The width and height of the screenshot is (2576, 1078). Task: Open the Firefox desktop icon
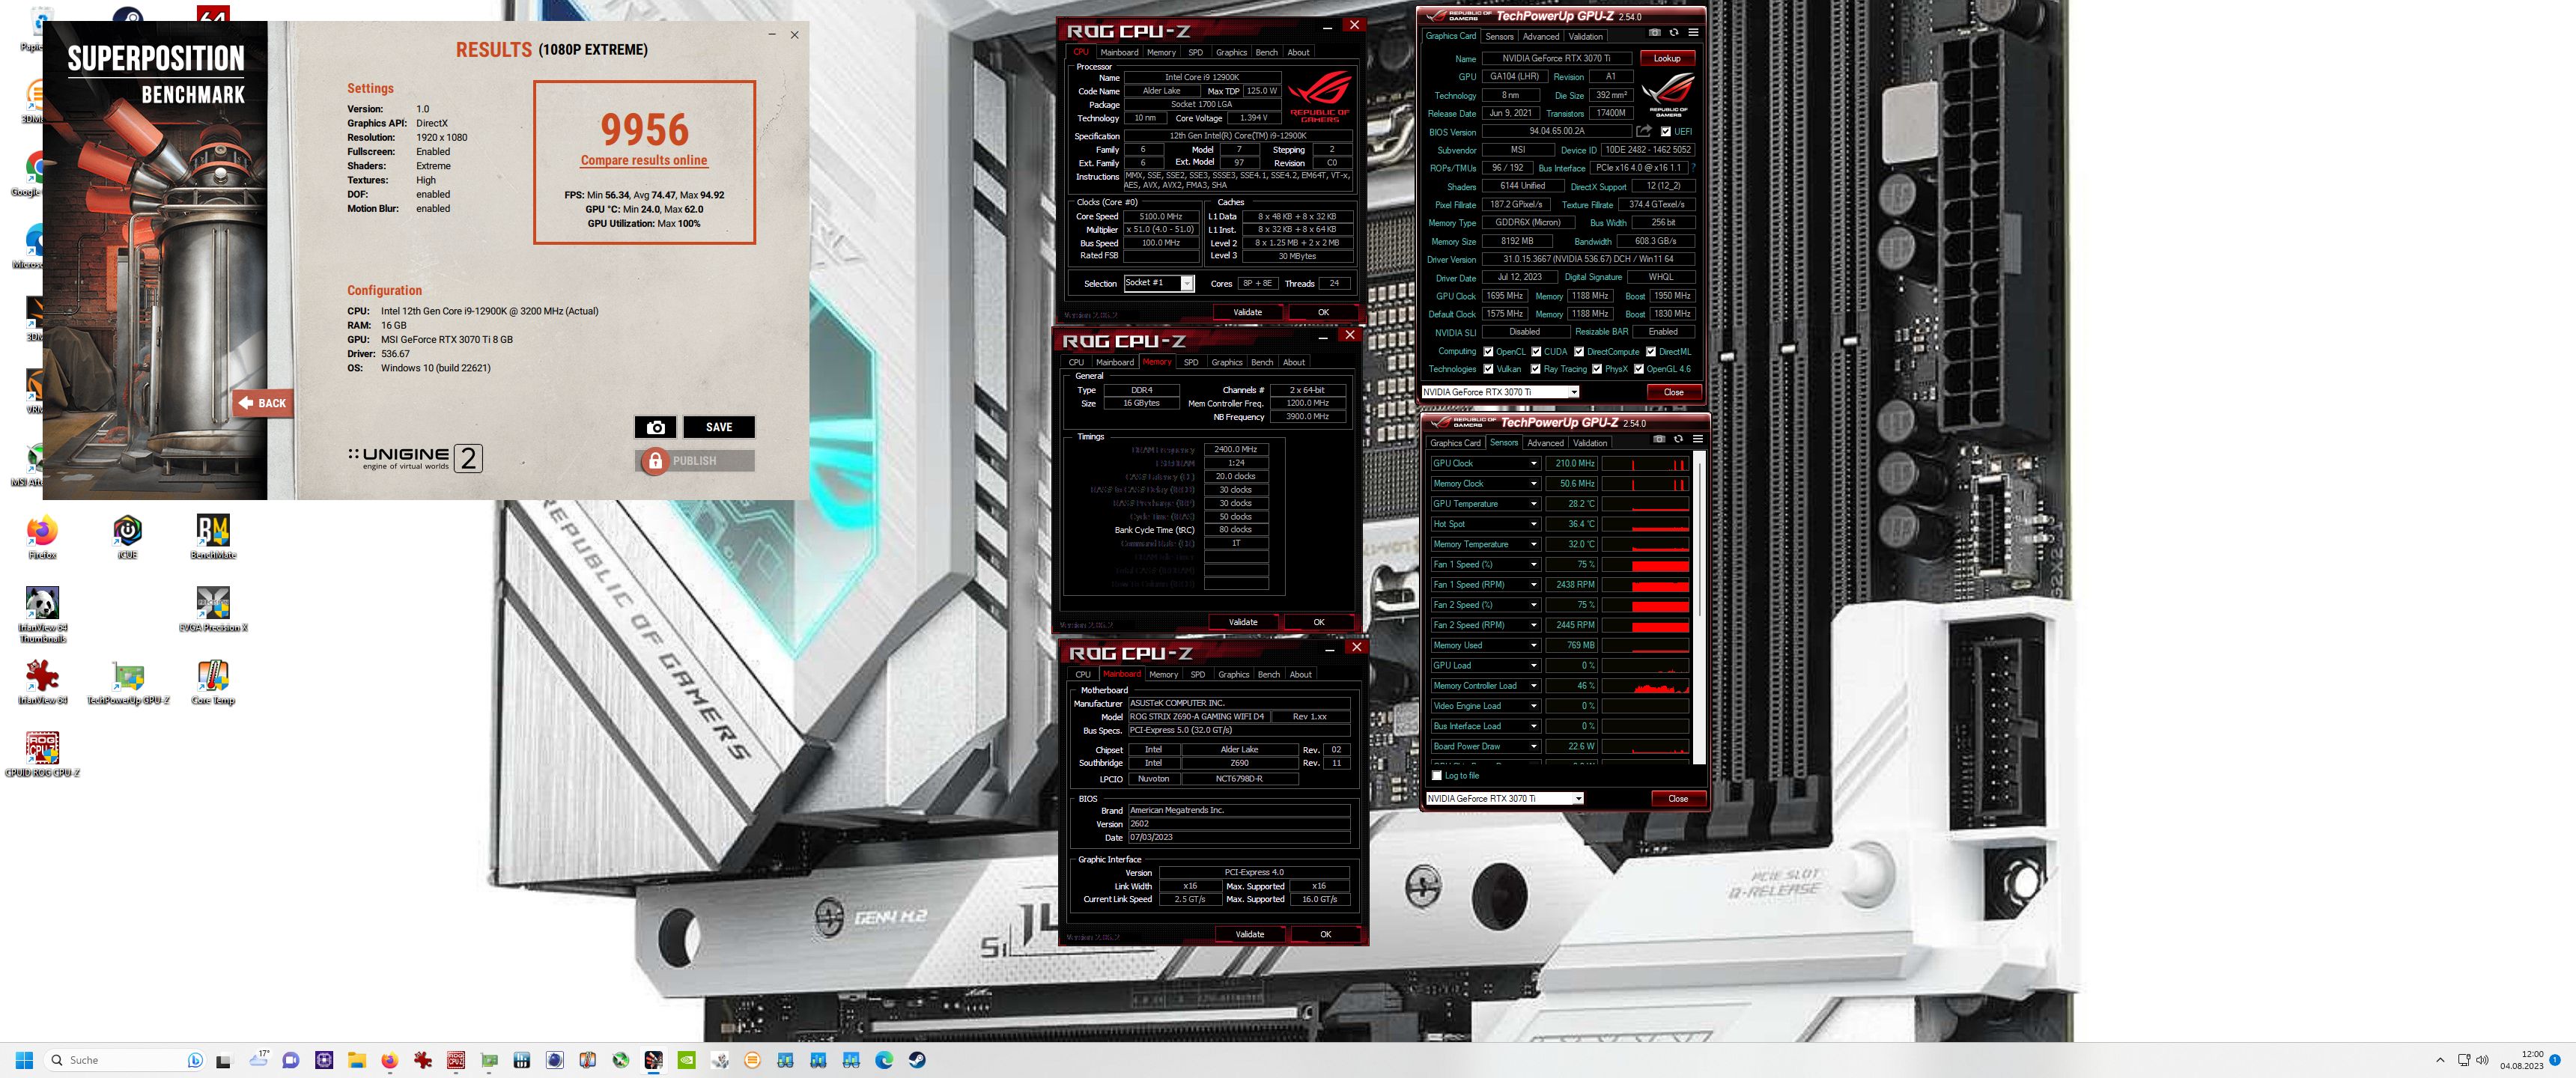pyautogui.click(x=42, y=536)
